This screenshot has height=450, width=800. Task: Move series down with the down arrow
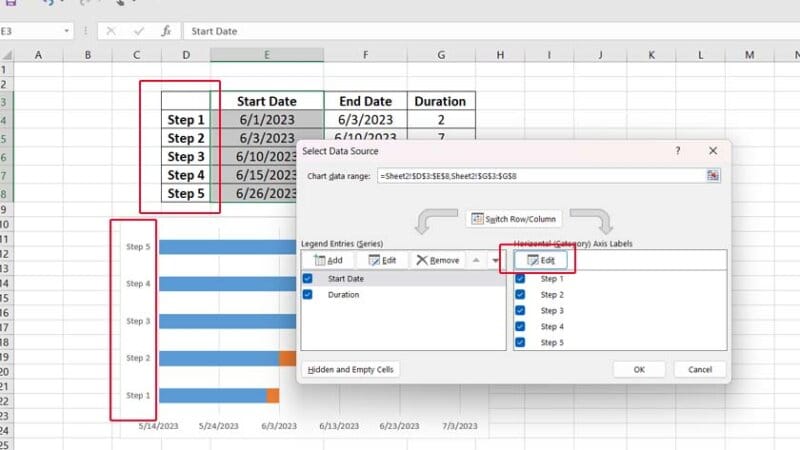tap(495, 260)
